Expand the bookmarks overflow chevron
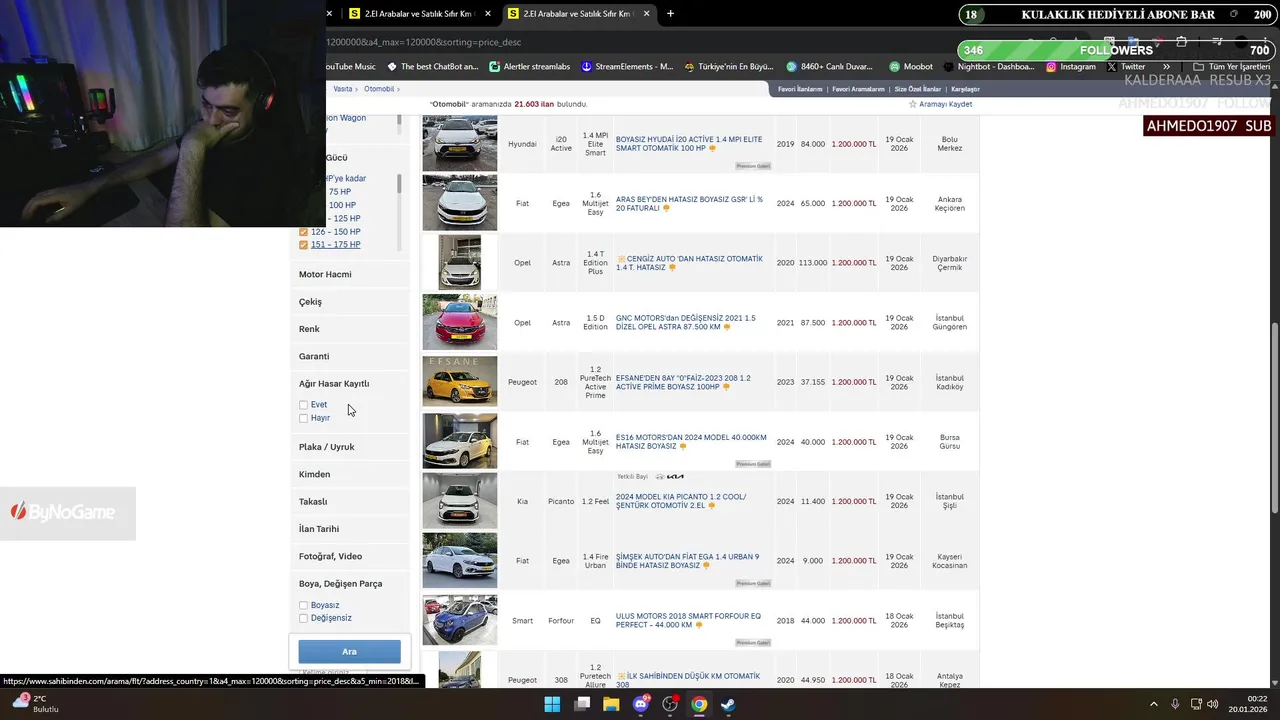Screen dimensions: 1280x720 [x=1166, y=66]
